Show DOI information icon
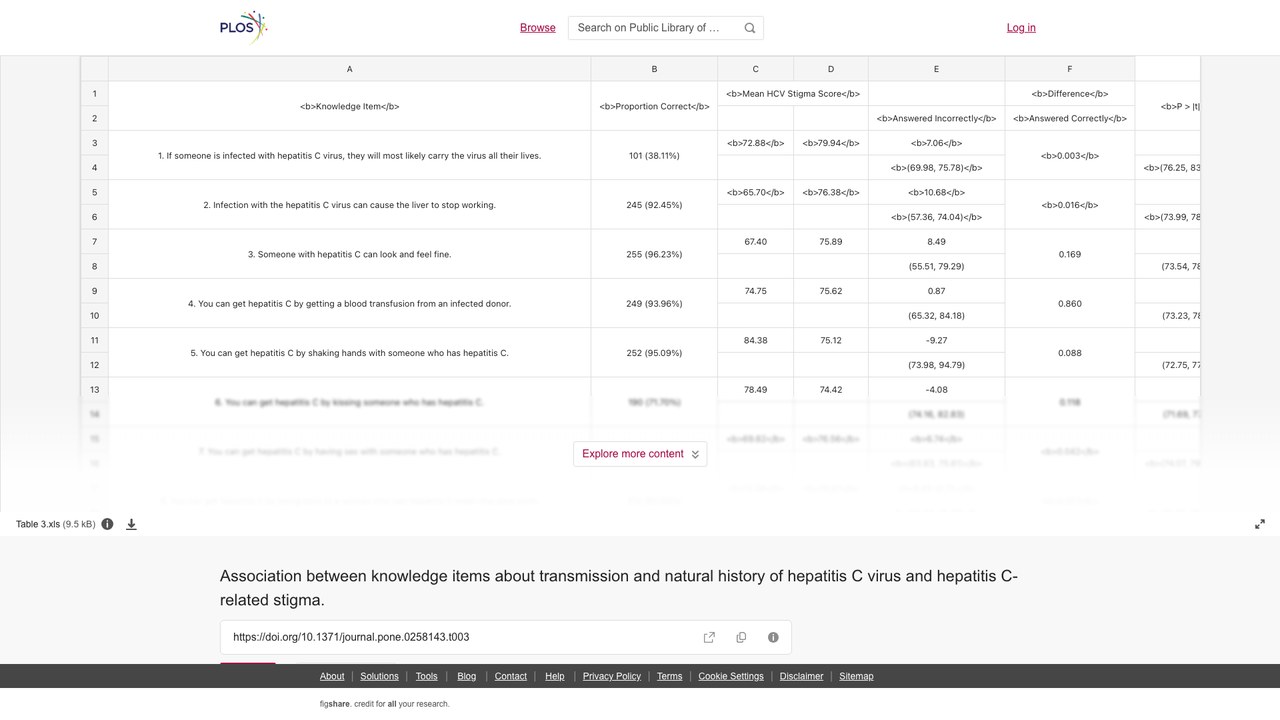 coord(773,637)
